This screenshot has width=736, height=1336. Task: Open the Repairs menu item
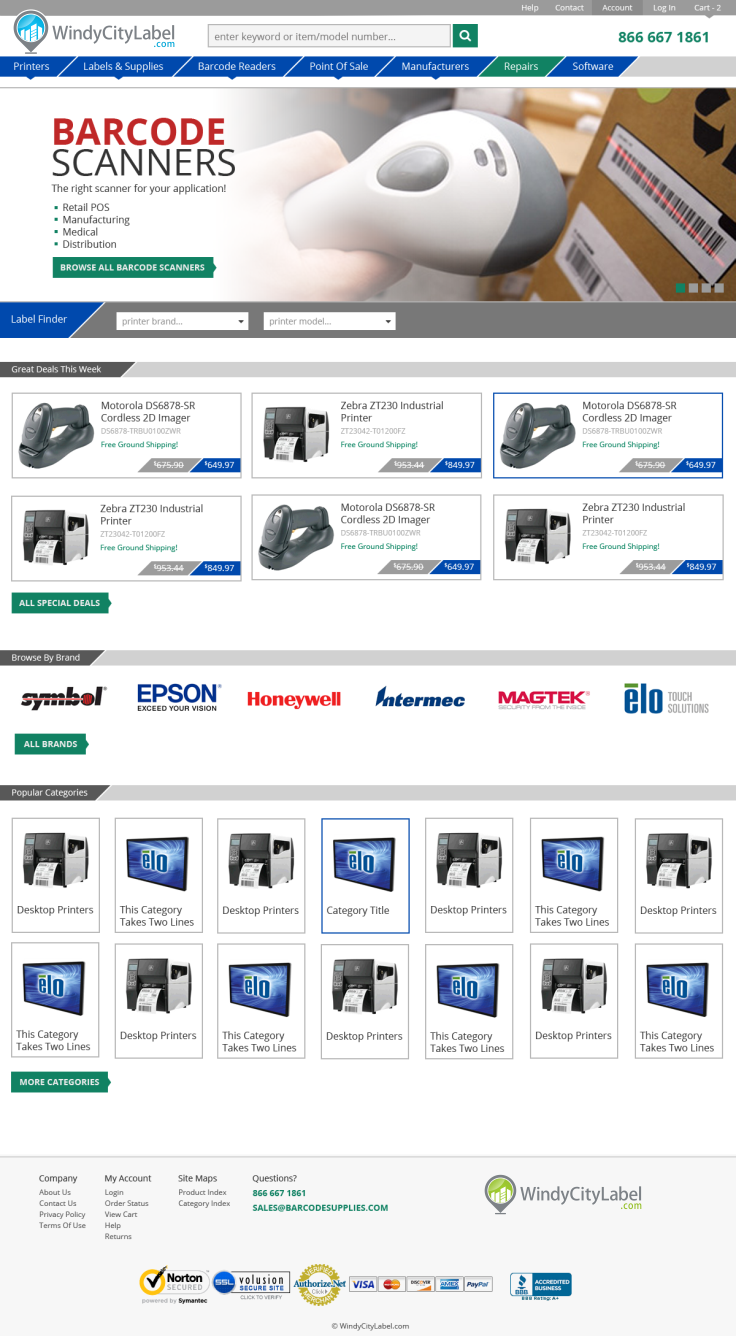(521, 66)
